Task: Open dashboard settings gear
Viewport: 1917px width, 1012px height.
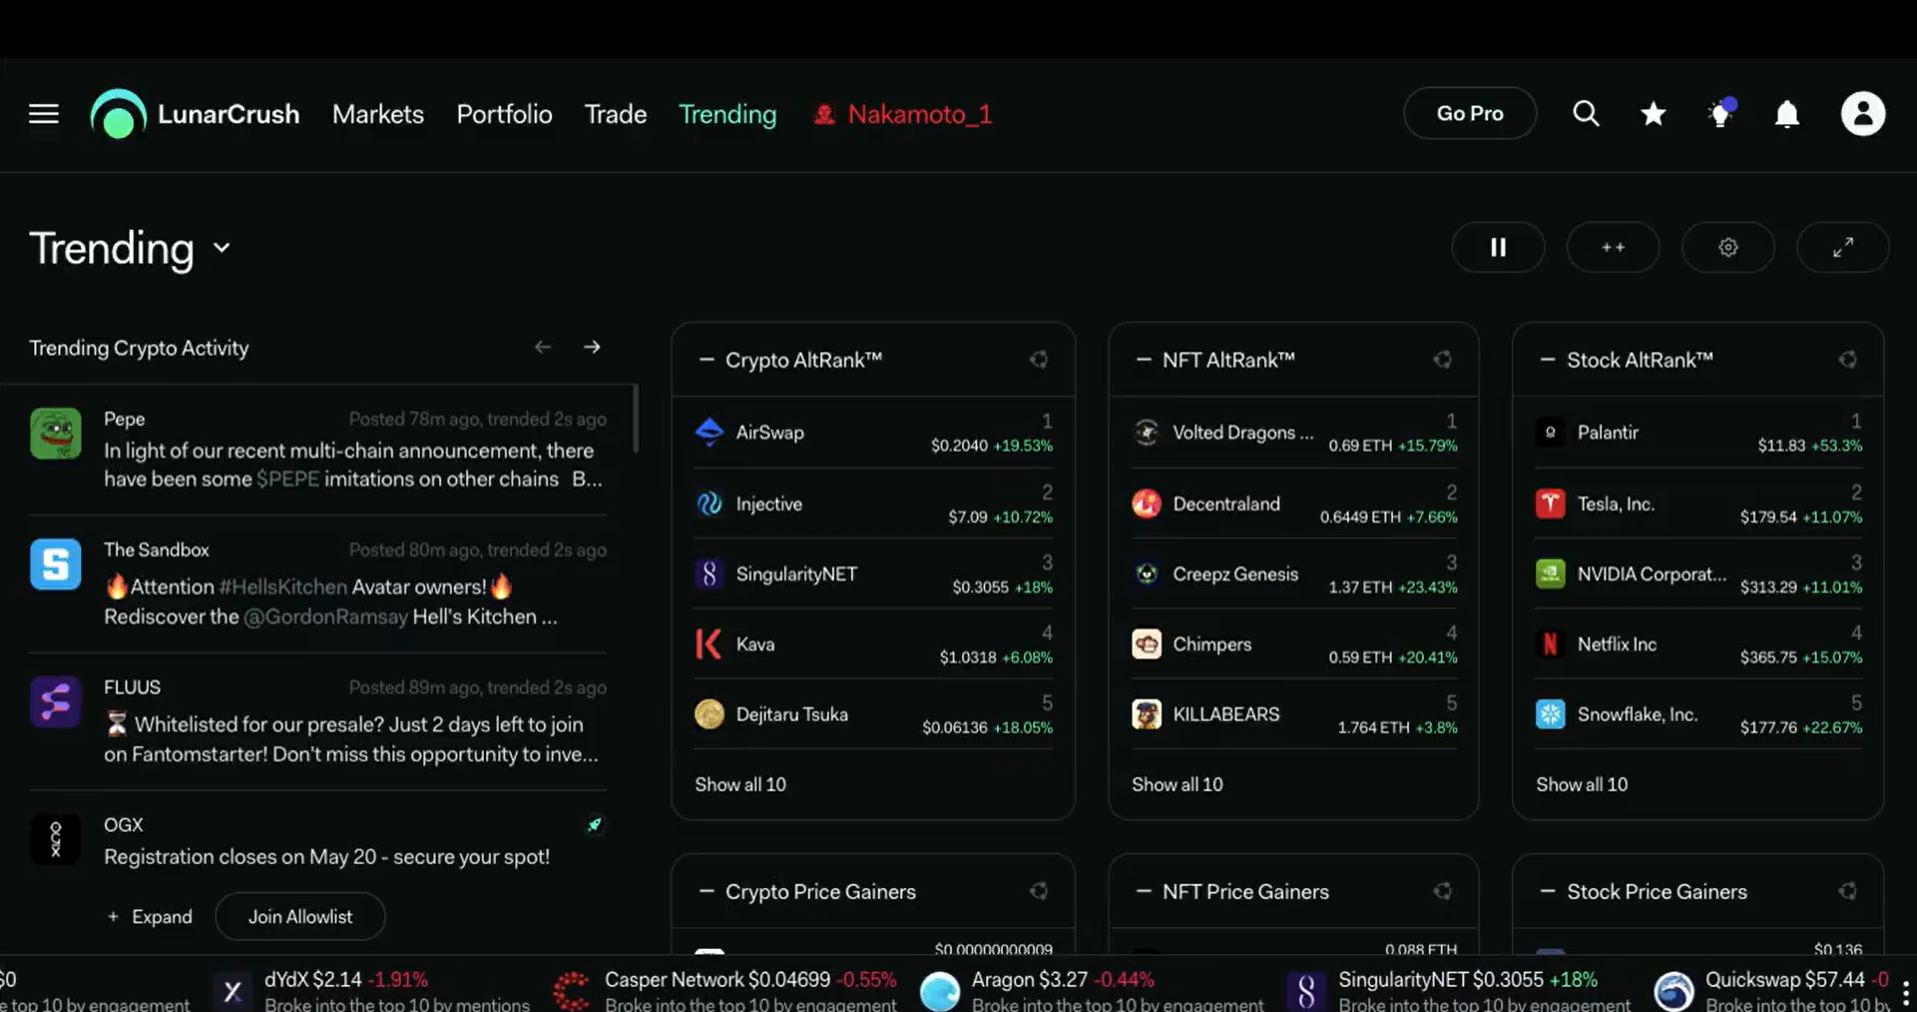Action: (x=1727, y=247)
